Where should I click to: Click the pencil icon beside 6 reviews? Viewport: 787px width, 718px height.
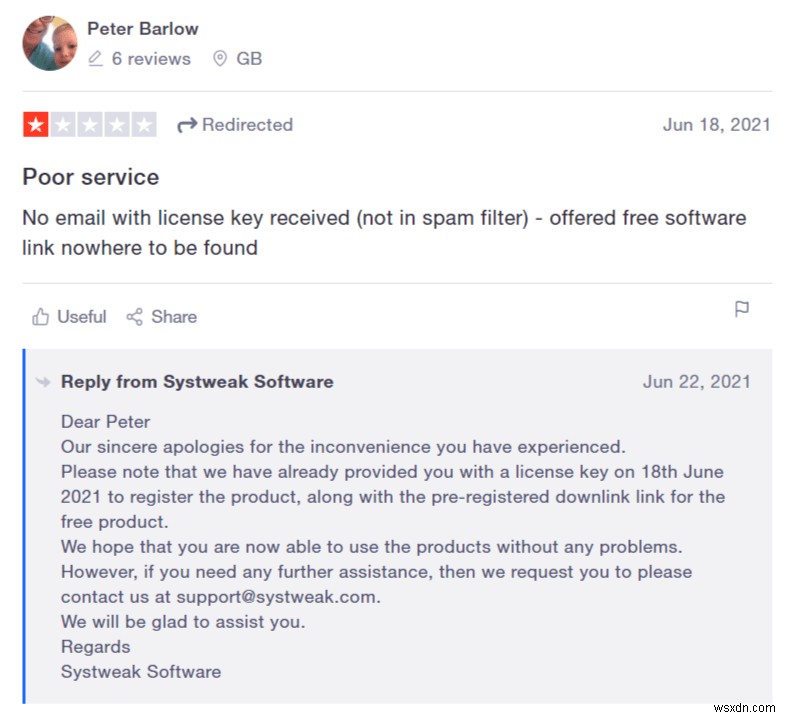pyautogui.click(x=96, y=59)
